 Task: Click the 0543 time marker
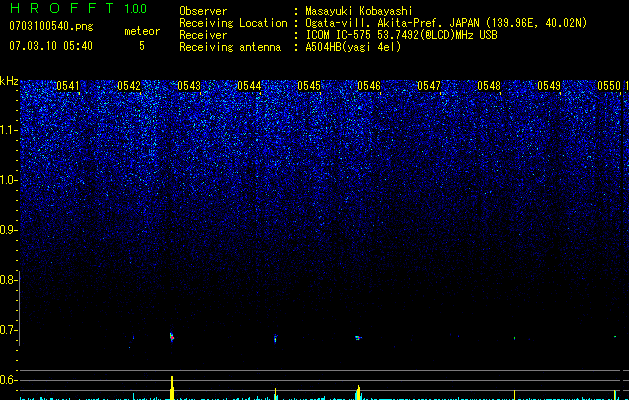click(x=189, y=86)
